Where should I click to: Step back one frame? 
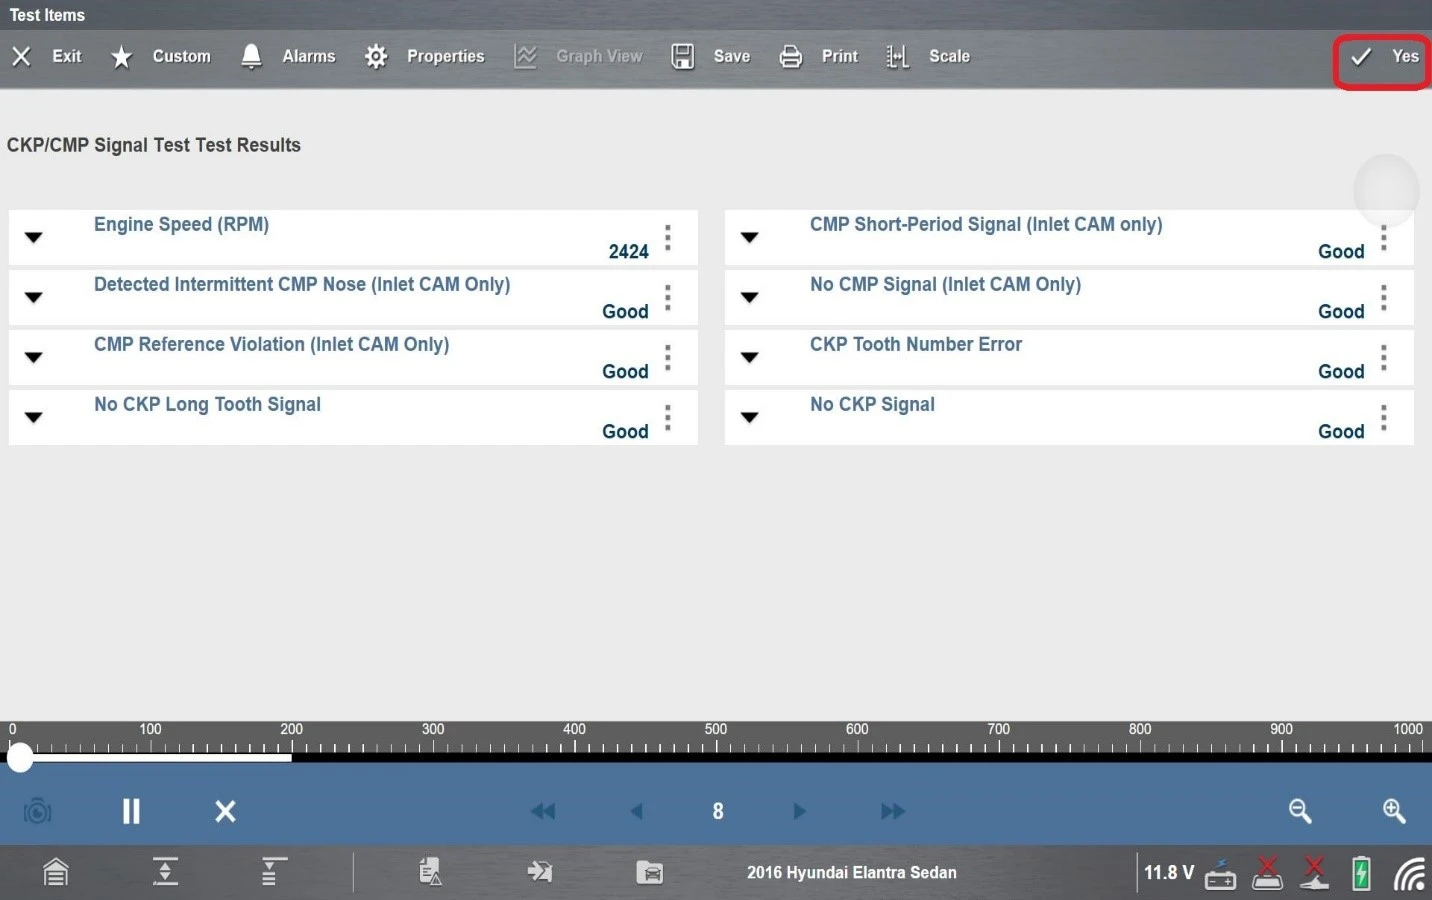(x=636, y=811)
